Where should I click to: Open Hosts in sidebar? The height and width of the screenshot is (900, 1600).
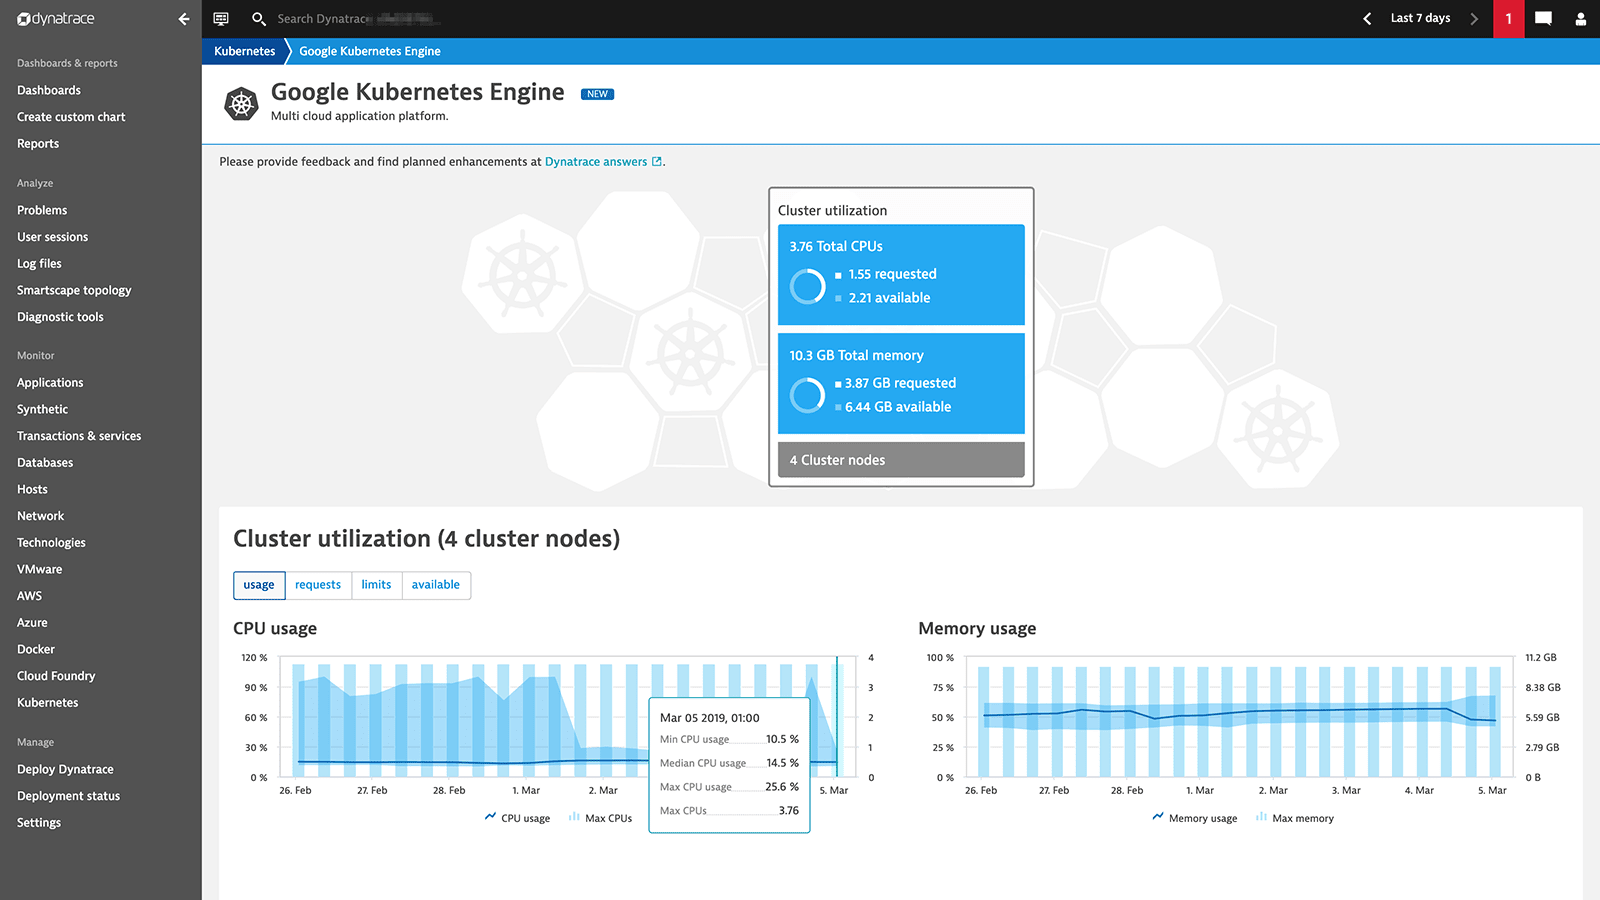tap(32, 489)
